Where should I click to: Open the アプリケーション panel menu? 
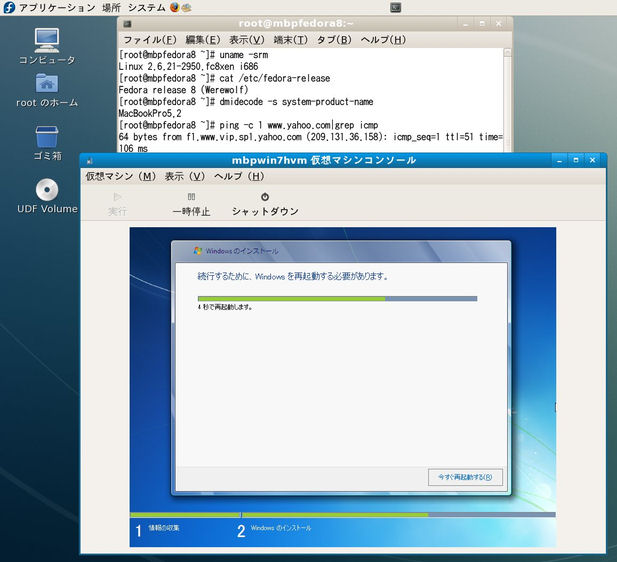click(x=57, y=7)
